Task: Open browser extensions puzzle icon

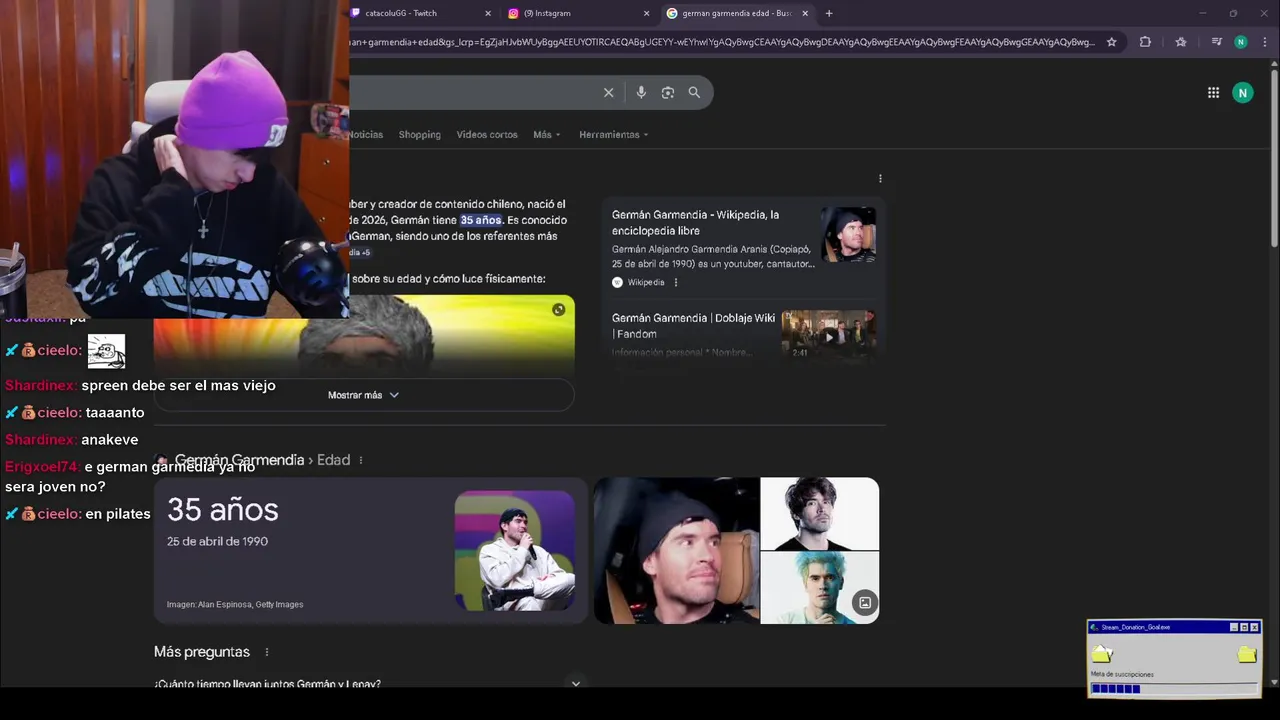Action: pos(1145,42)
